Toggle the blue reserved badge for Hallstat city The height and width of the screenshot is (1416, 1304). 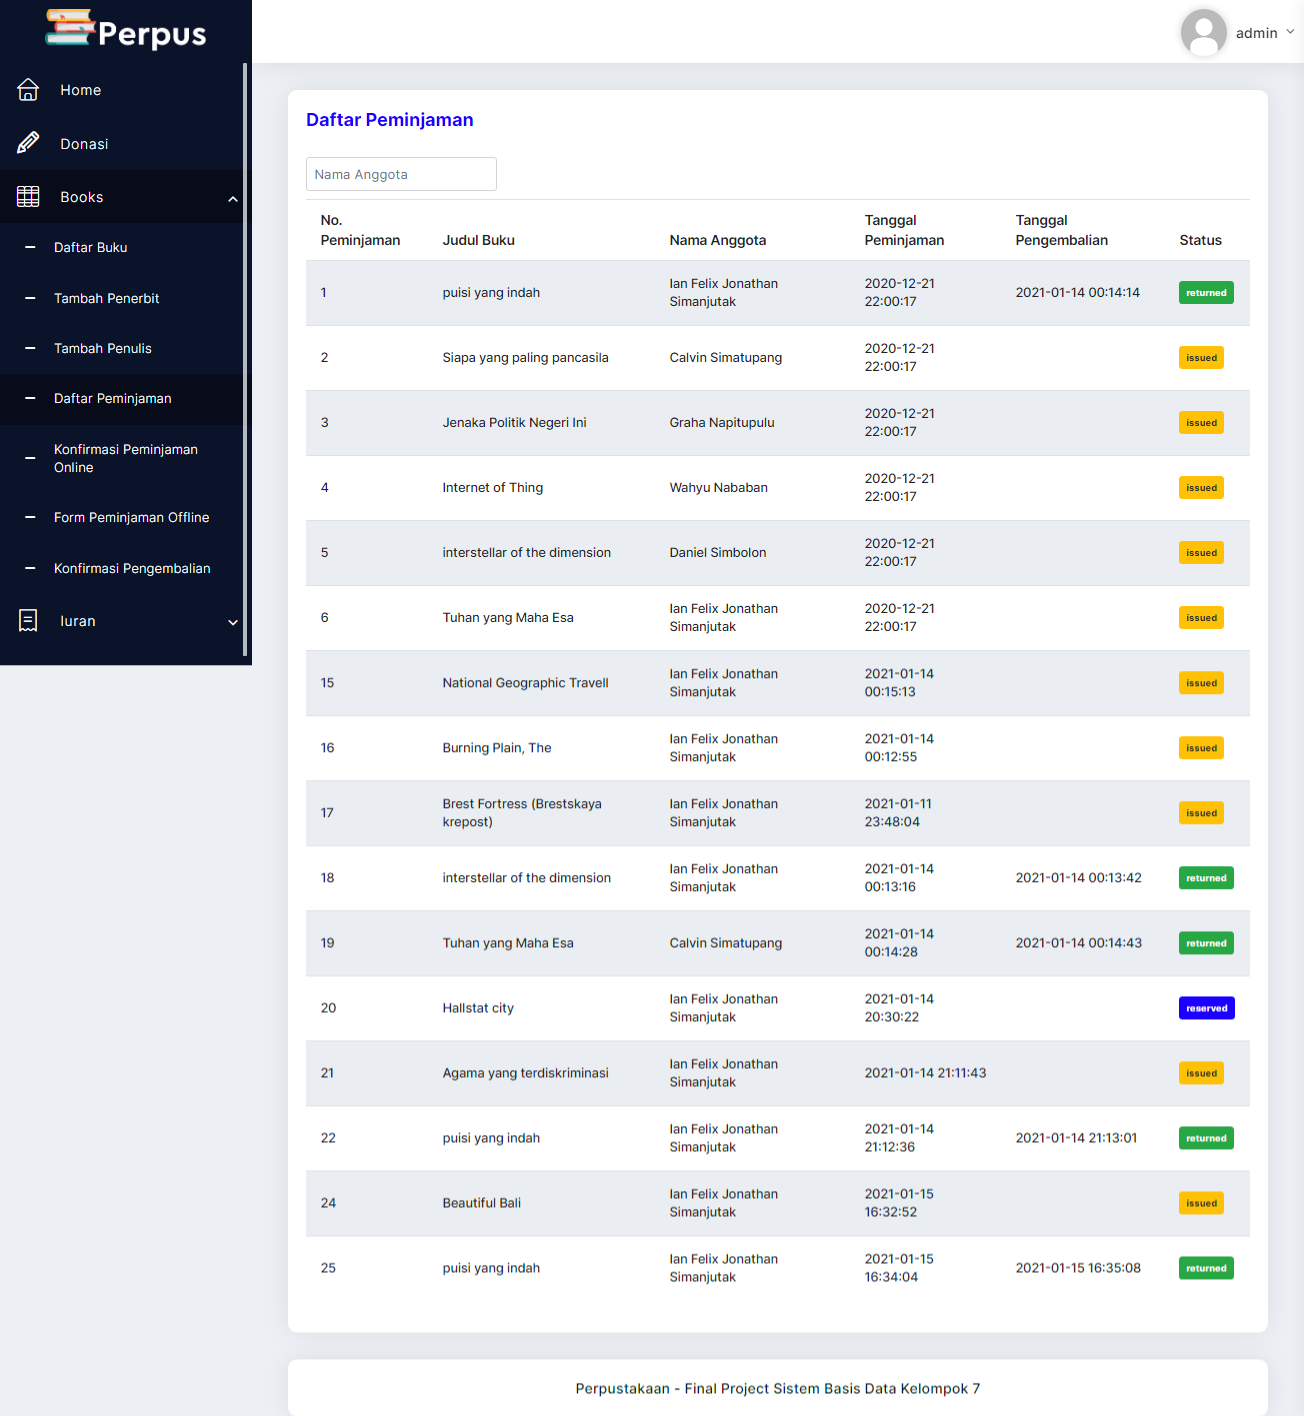[1206, 1008]
